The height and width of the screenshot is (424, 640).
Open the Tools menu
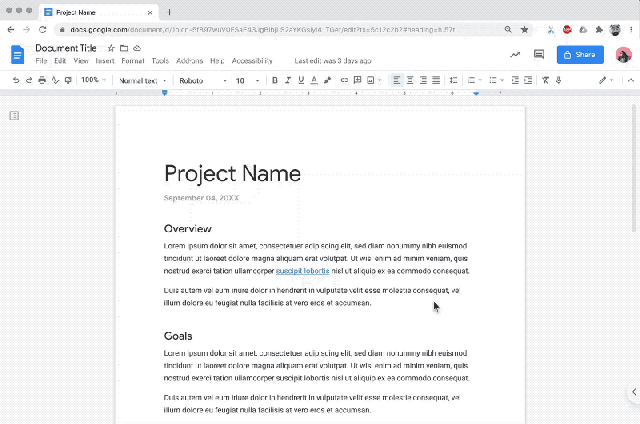tap(160, 61)
